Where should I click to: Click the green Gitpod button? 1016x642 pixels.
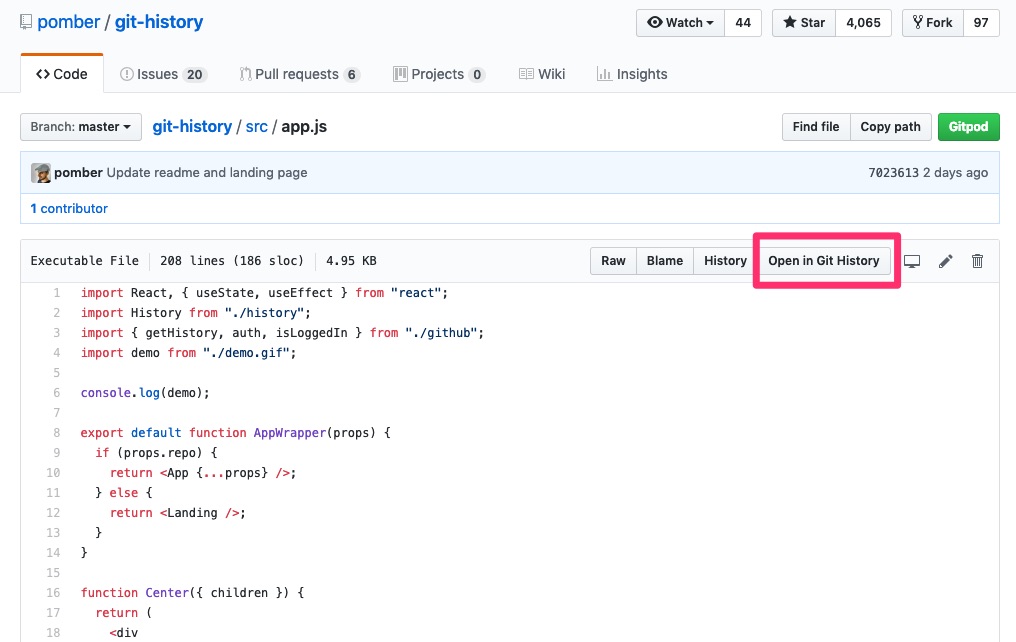tap(969, 127)
